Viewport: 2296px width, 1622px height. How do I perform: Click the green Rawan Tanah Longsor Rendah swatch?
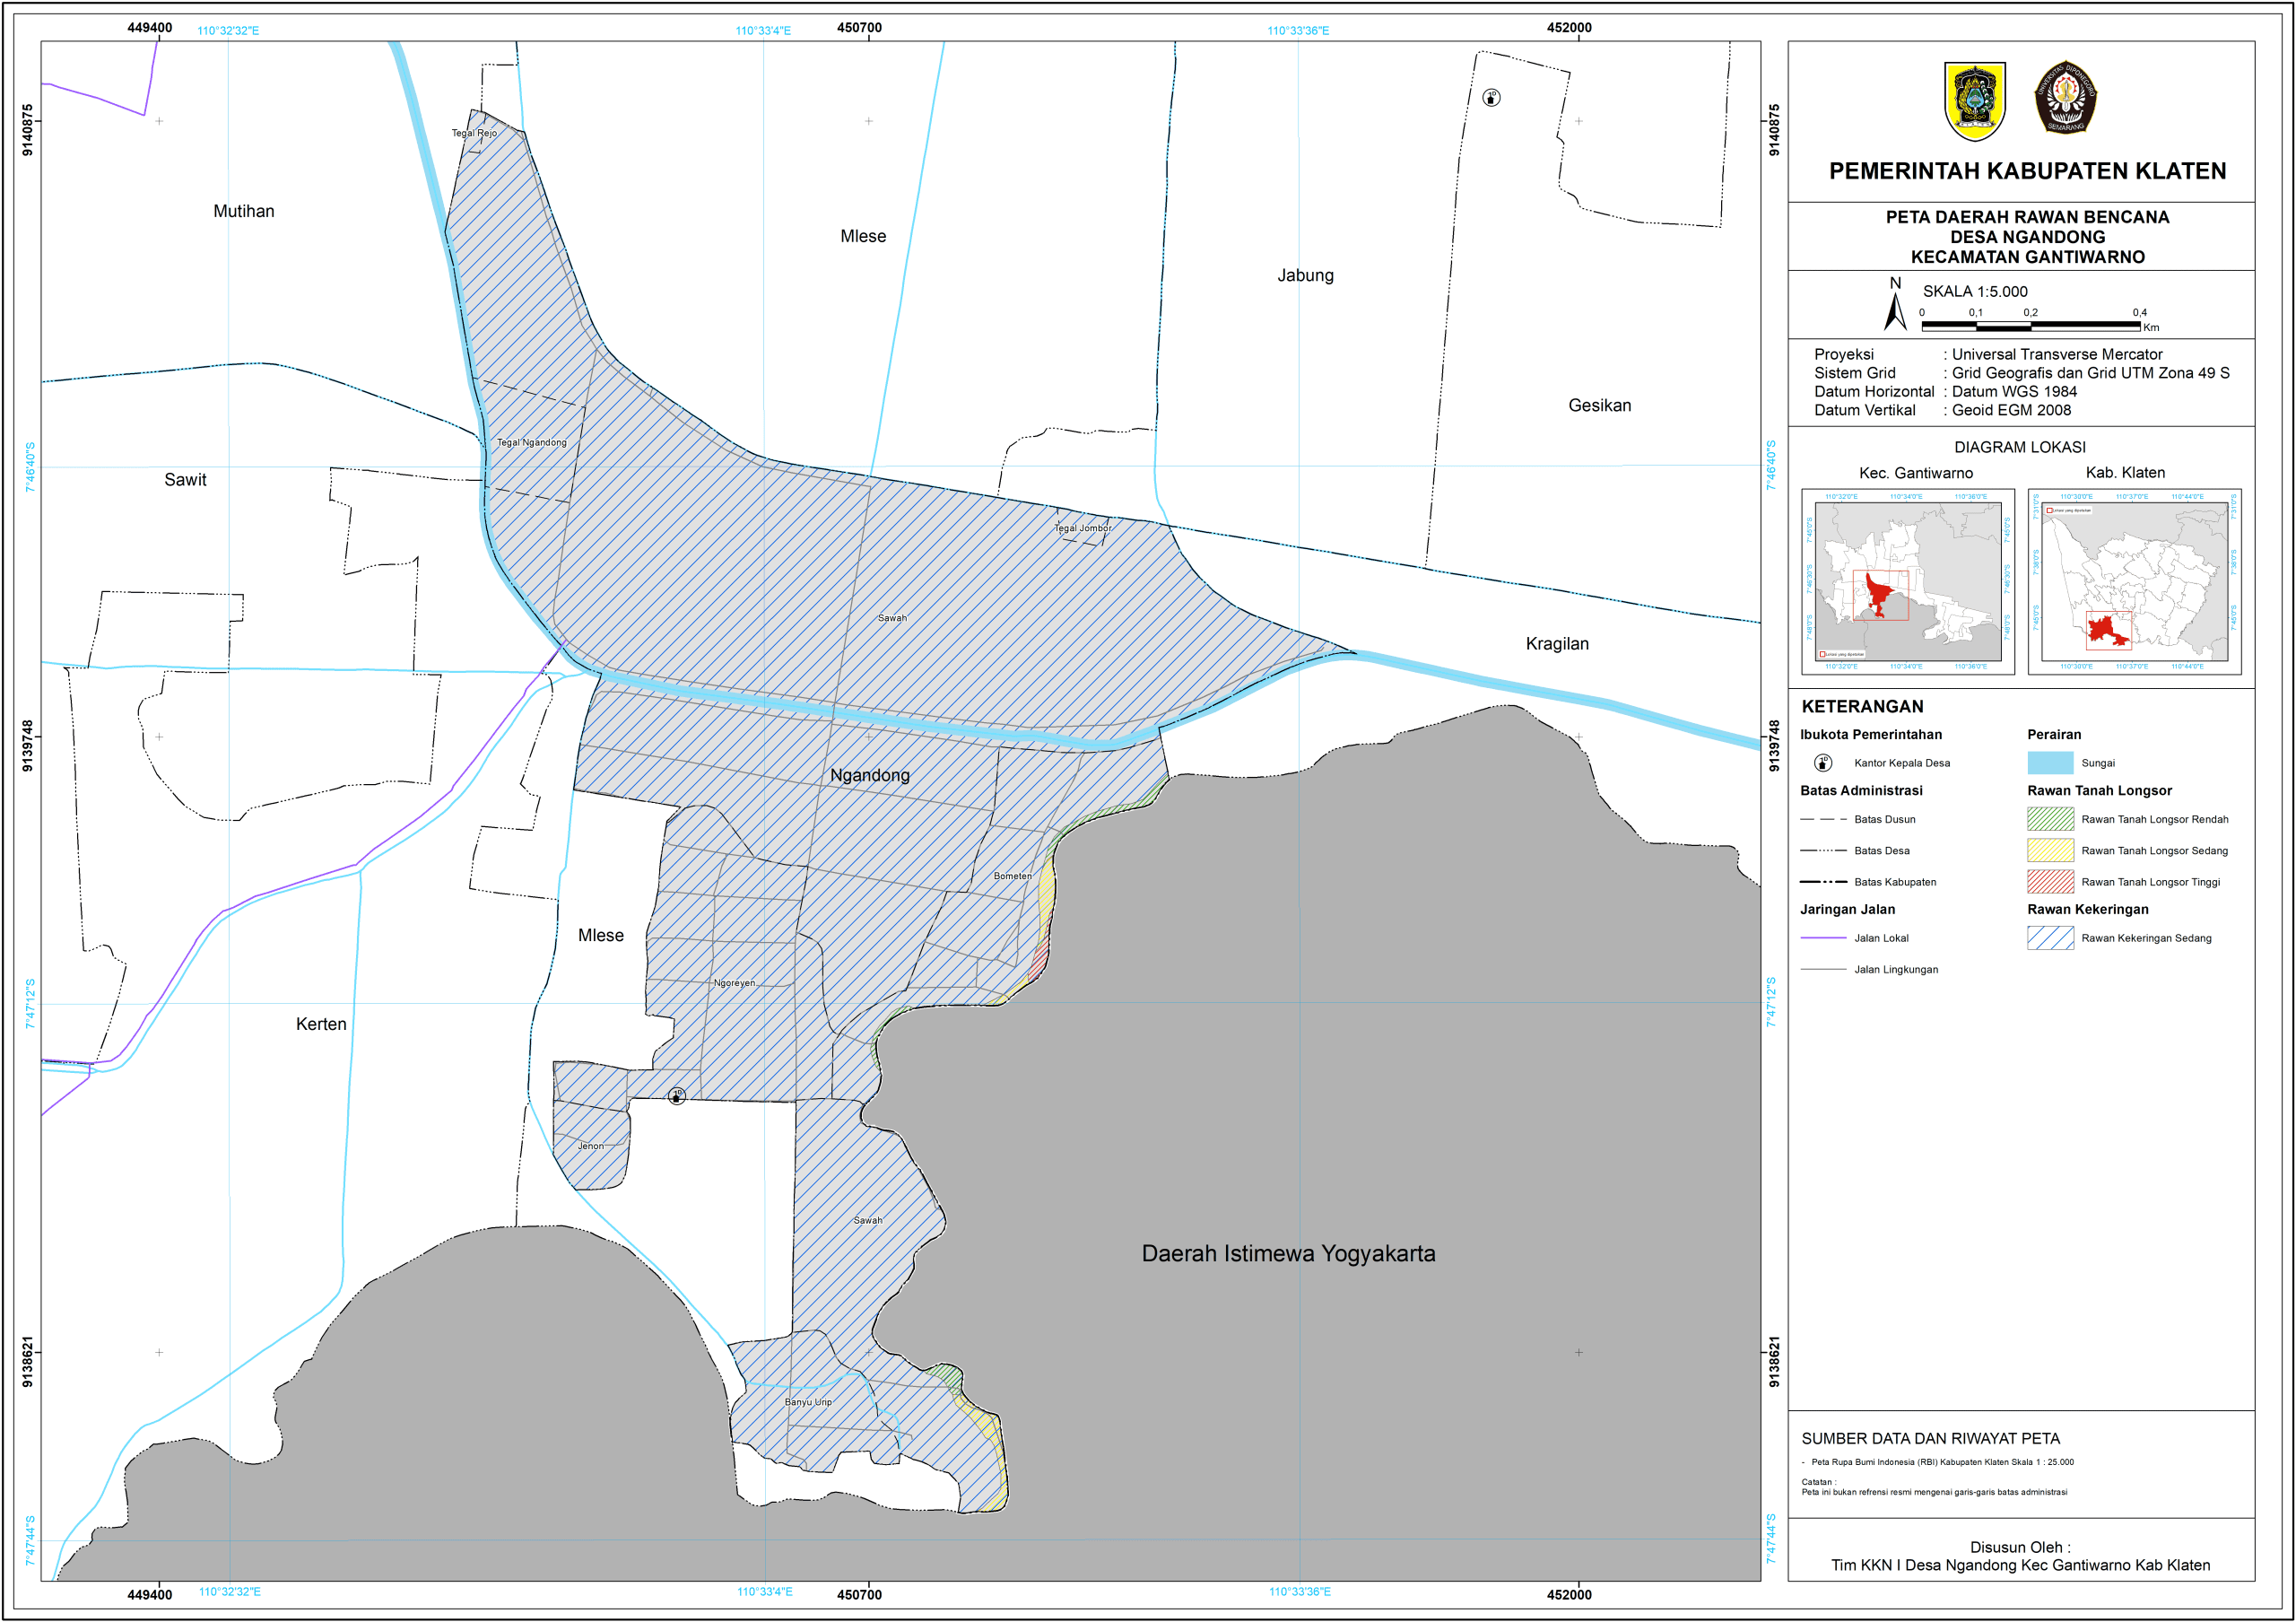2050,819
